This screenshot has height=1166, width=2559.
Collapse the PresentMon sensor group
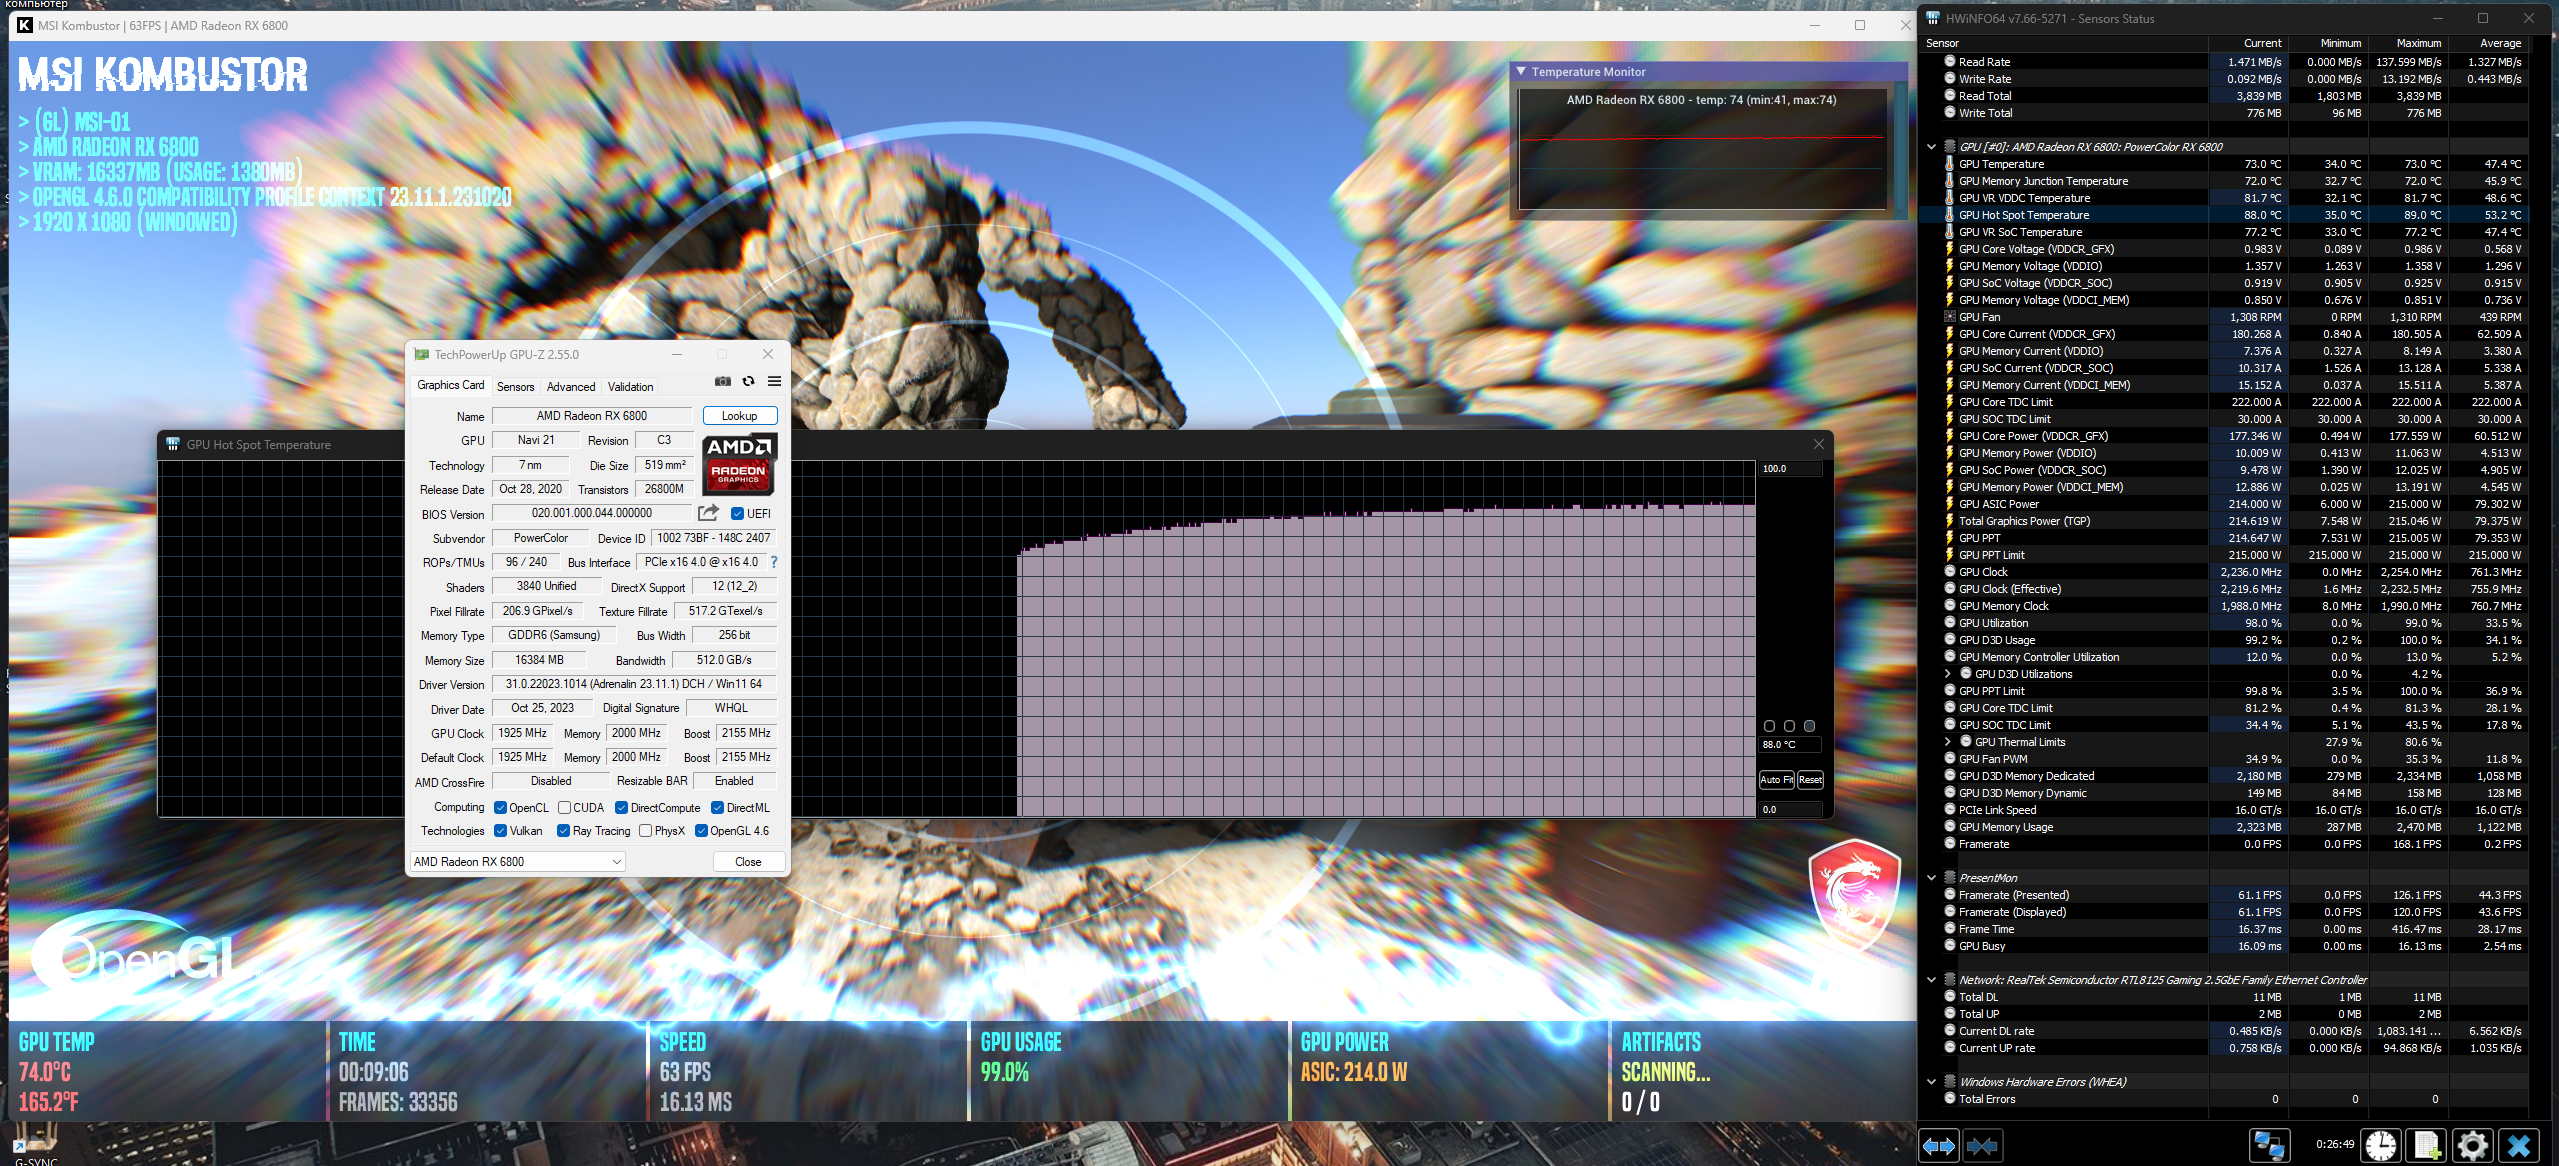pyautogui.click(x=1931, y=878)
